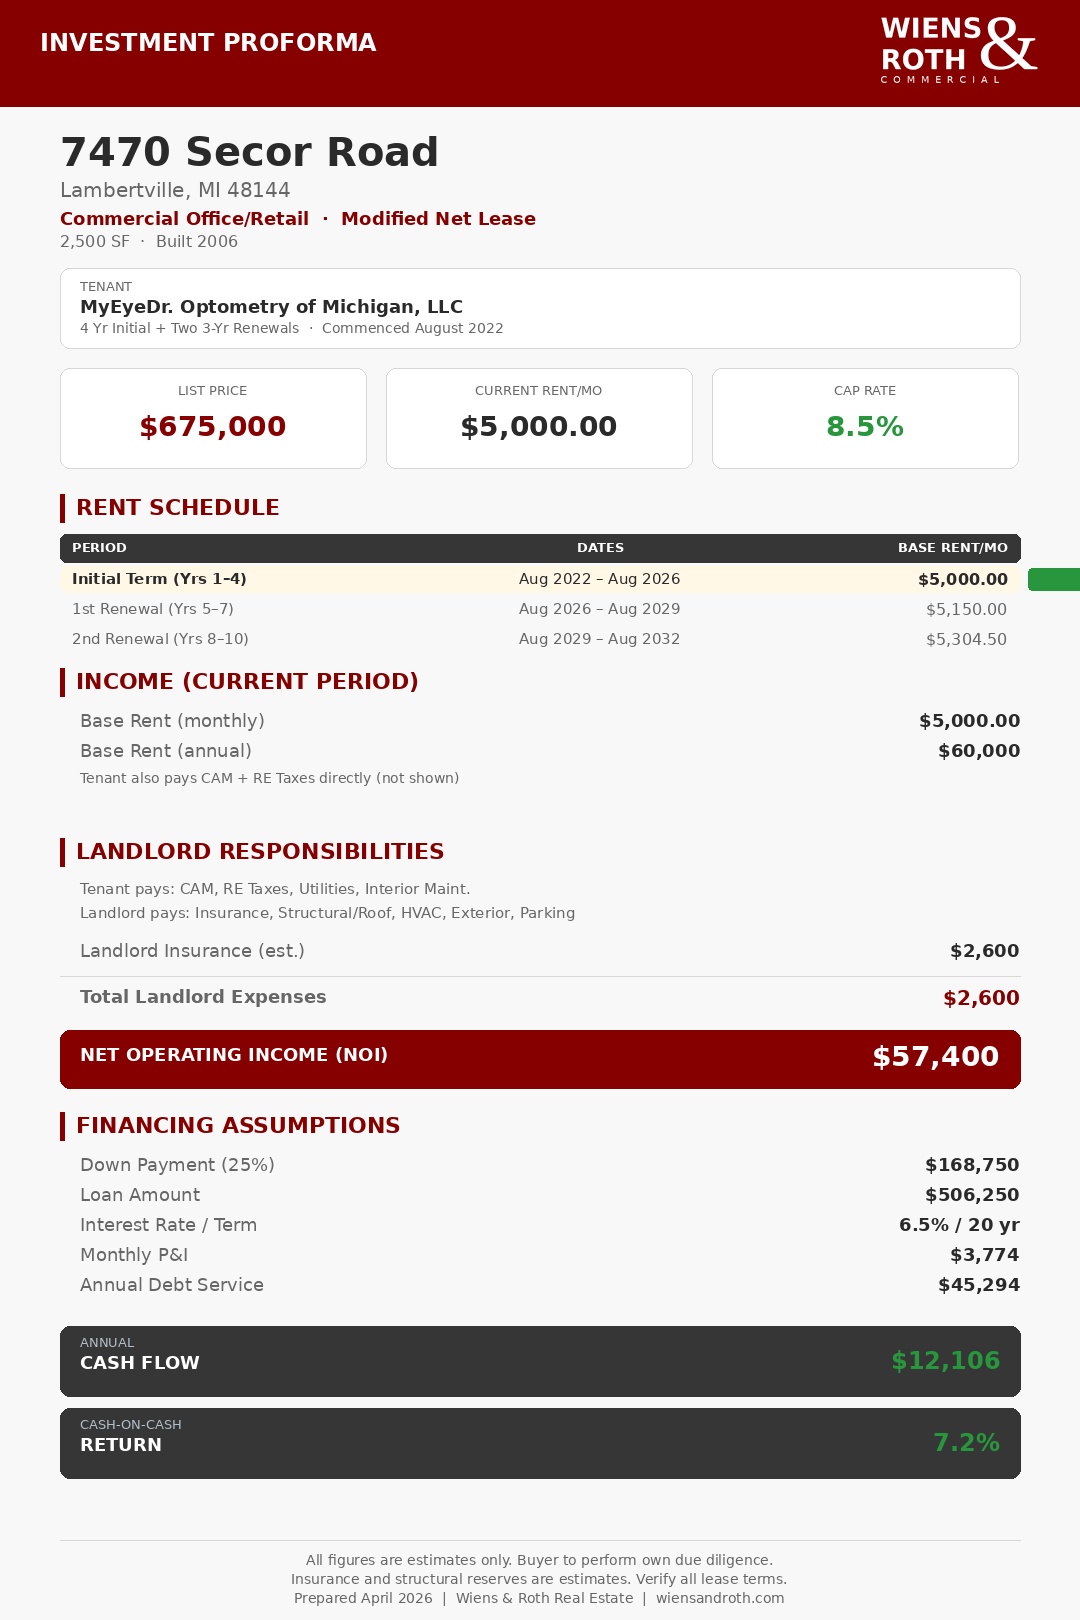1080x1620 pixels.
Task: Click the DATES column header
Action: (x=600, y=548)
